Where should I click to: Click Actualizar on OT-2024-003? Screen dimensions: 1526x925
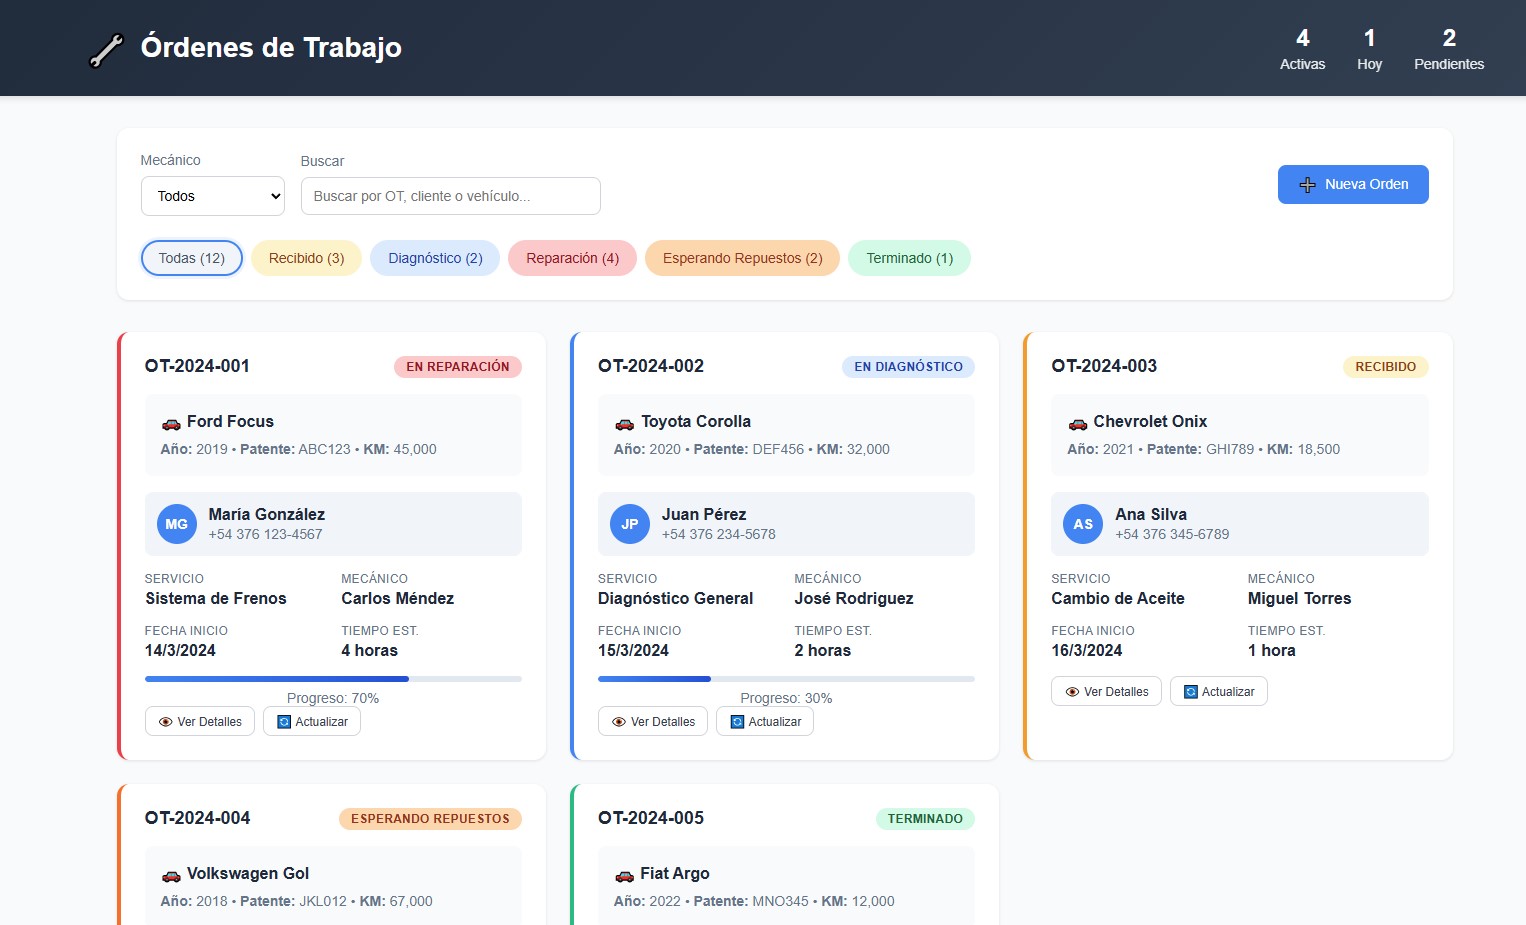(1219, 692)
